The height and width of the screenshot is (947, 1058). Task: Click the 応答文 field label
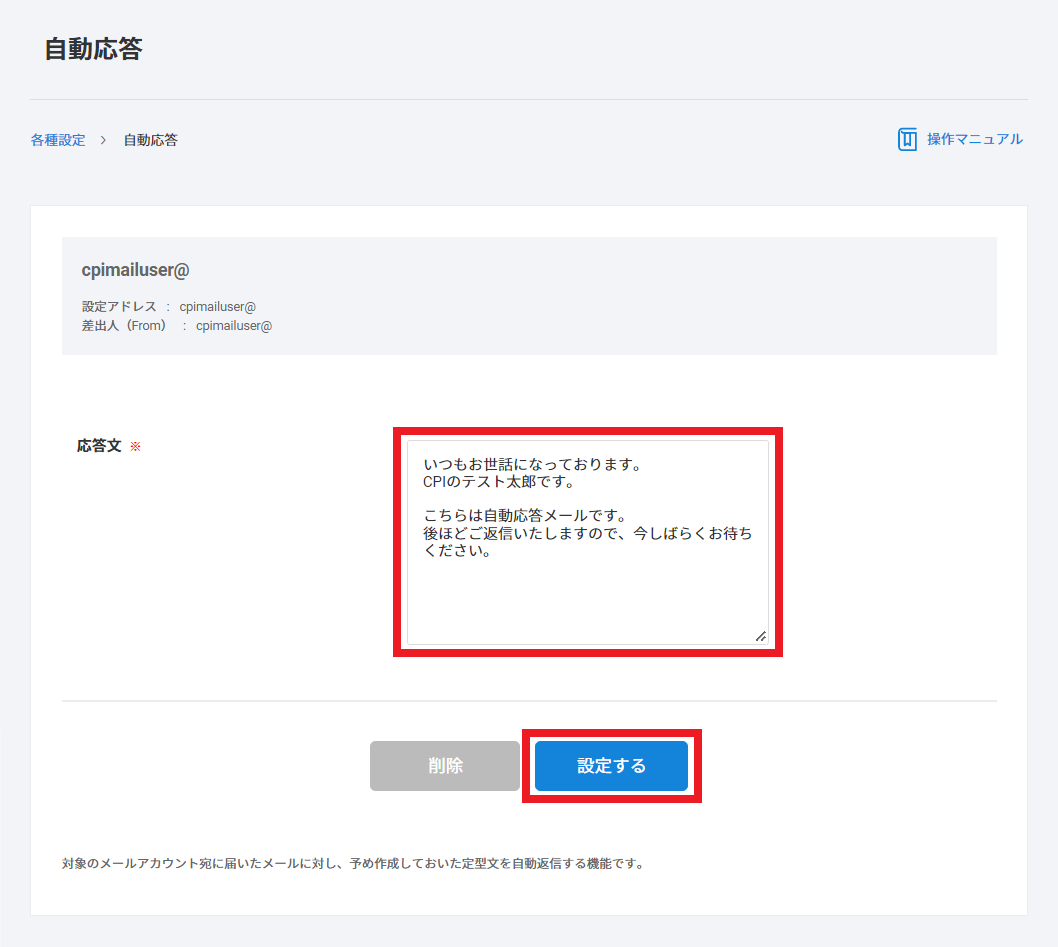tap(99, 446)
